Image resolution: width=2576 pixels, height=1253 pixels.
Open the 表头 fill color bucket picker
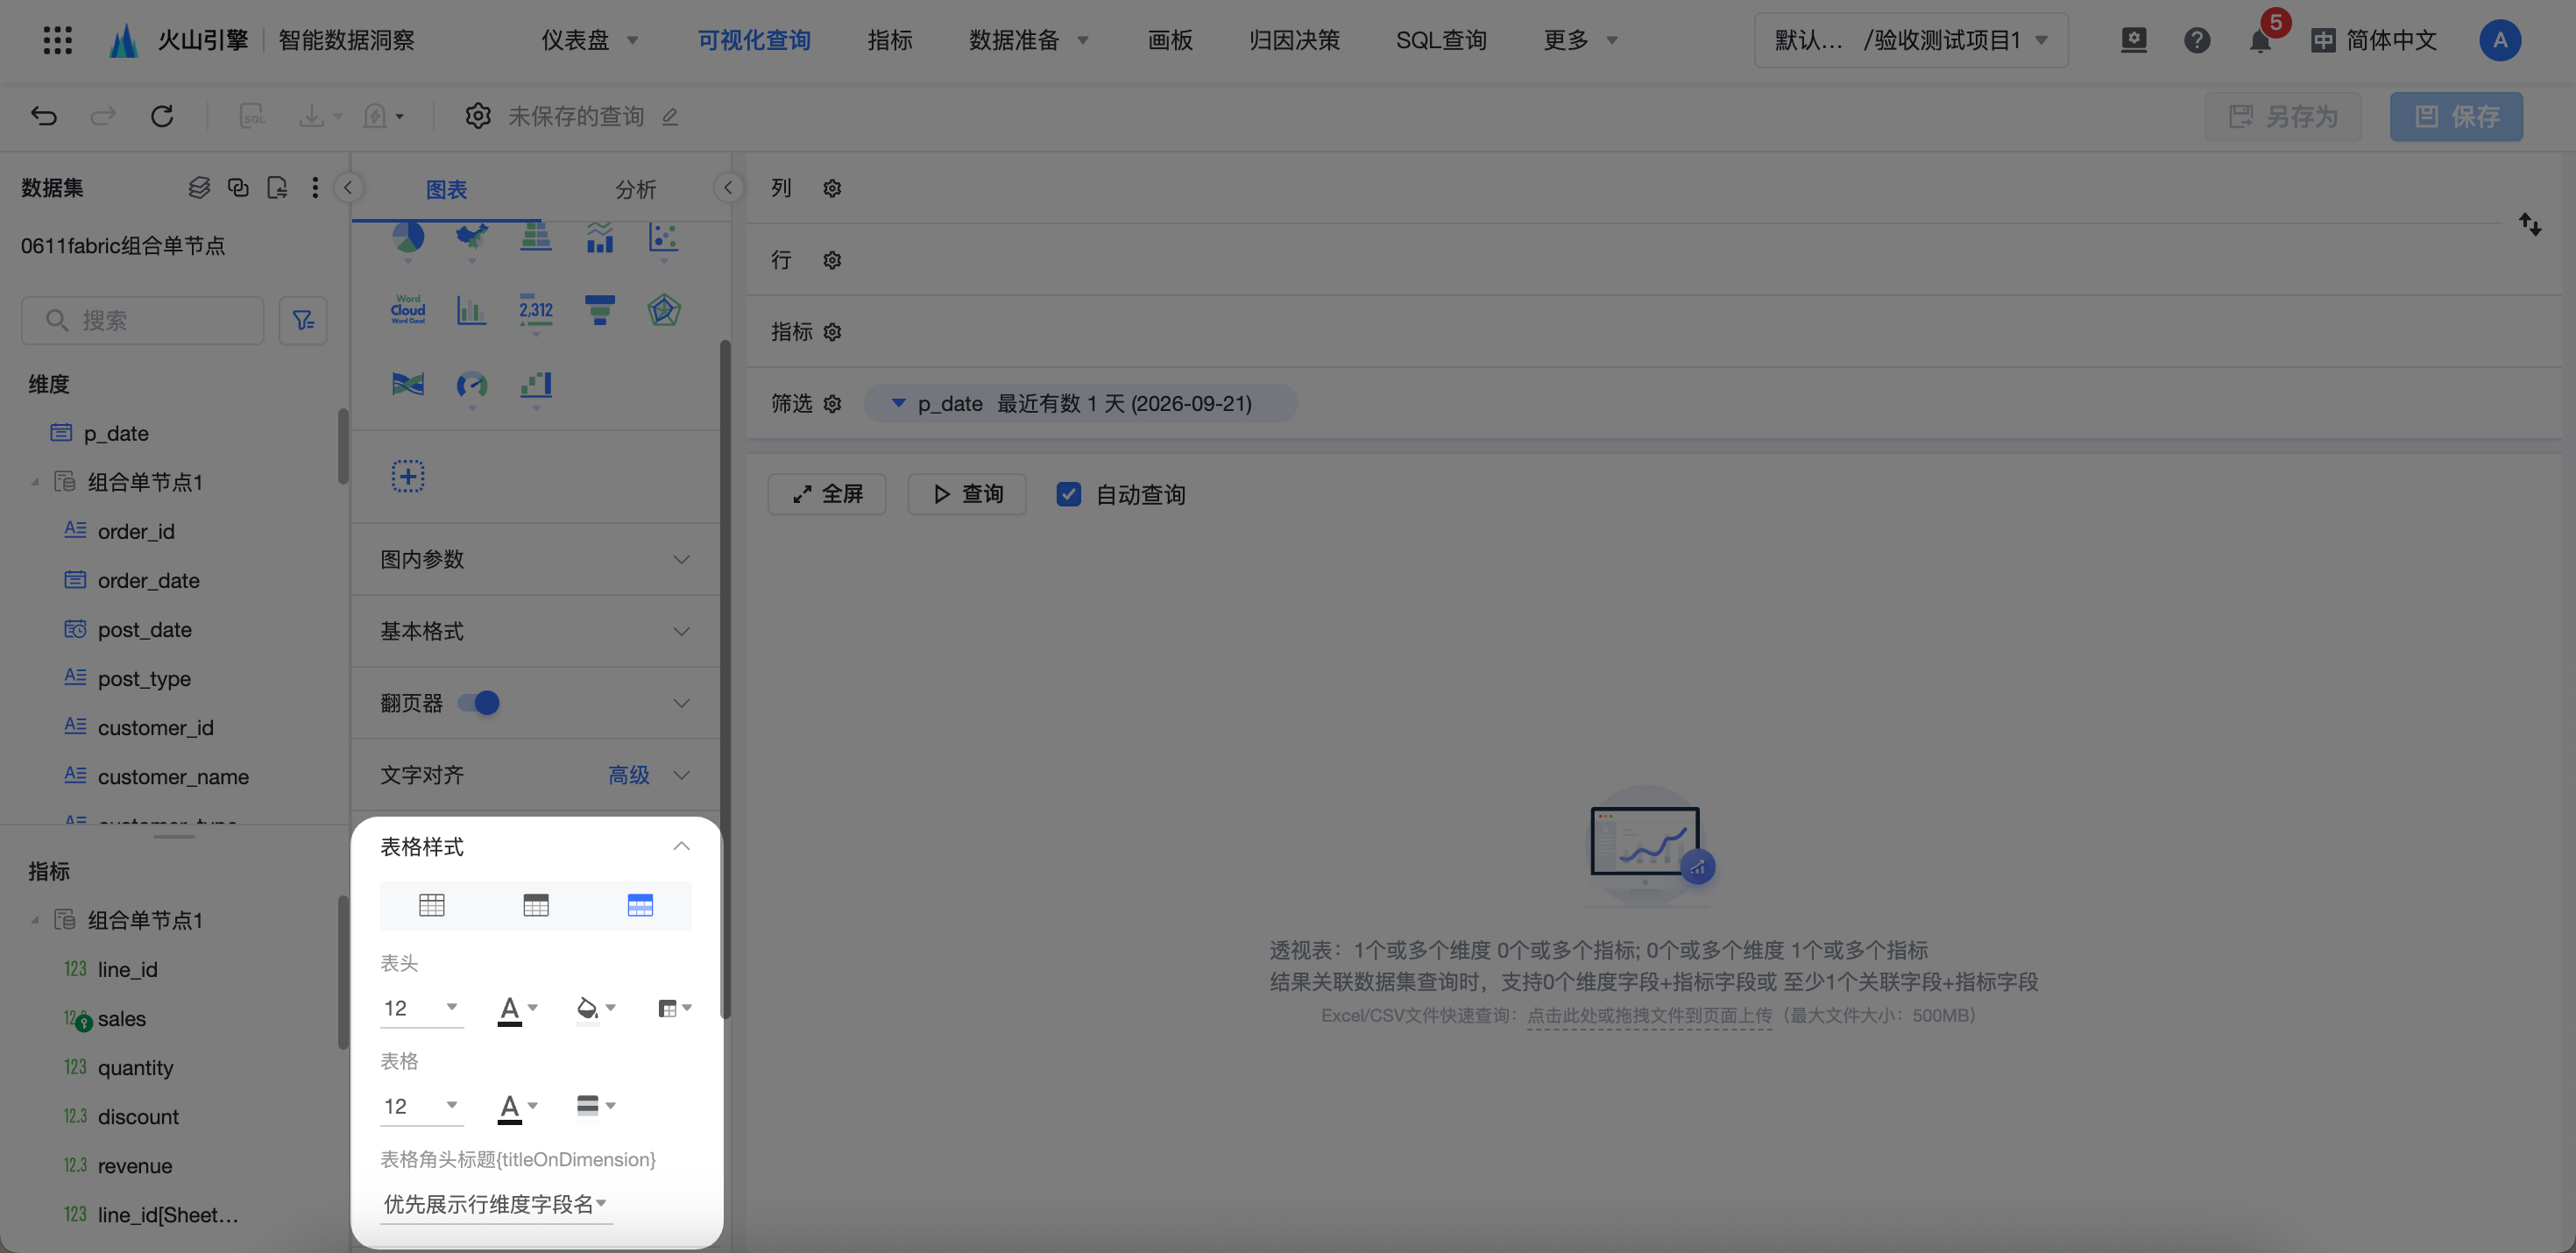coord(596,1009)
